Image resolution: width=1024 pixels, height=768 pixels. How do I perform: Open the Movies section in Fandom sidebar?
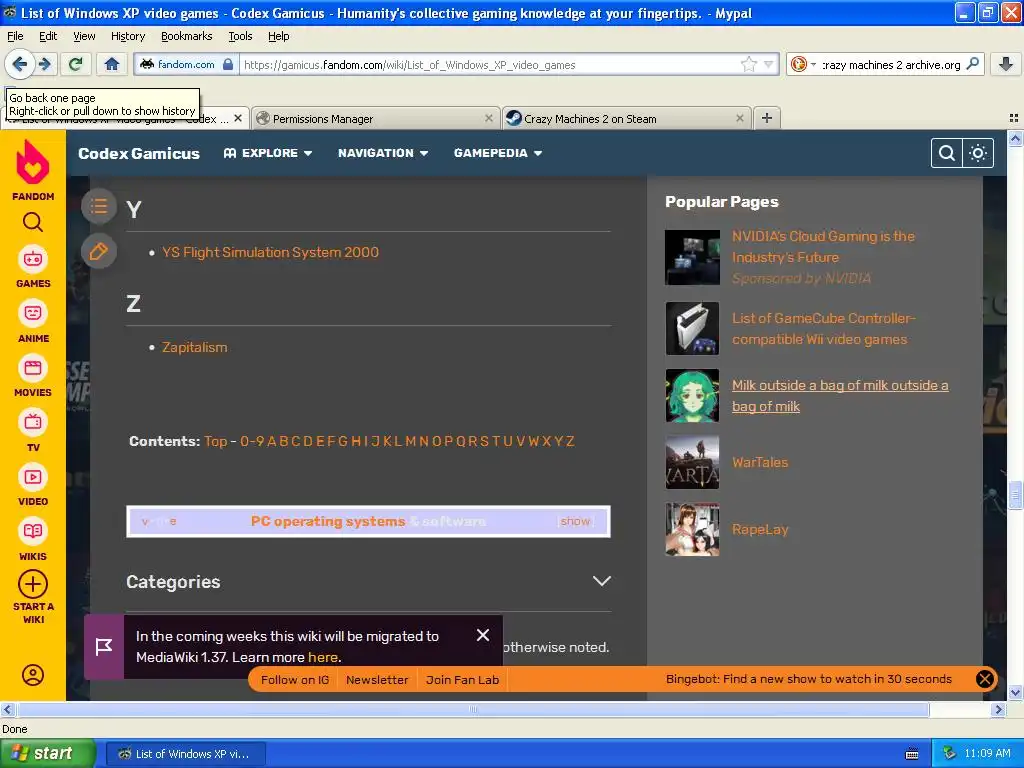coord(33,376)
